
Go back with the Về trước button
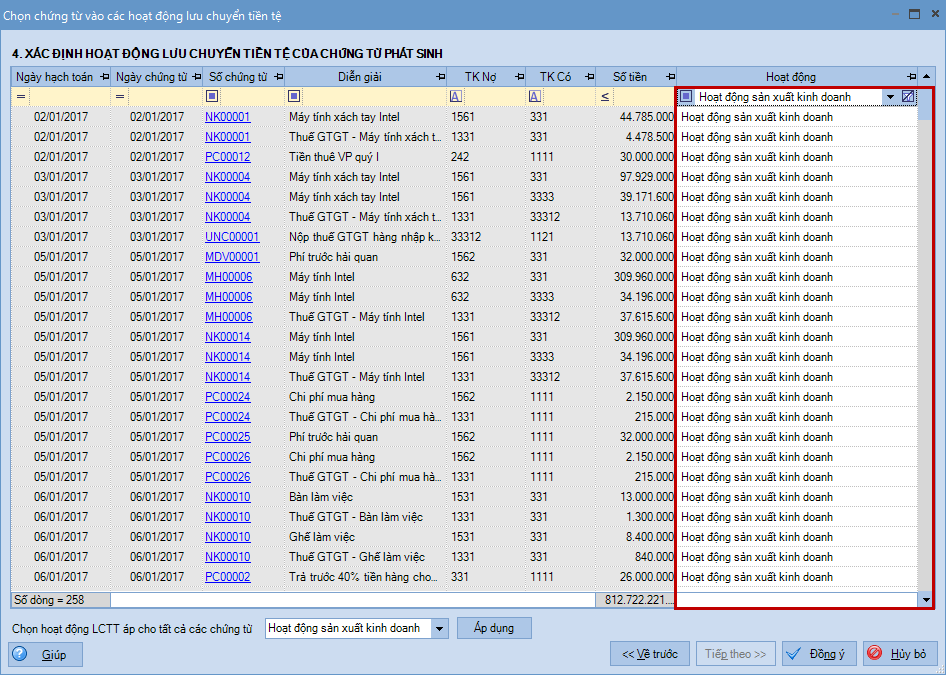pyautogui.click(x=649, y=654)
